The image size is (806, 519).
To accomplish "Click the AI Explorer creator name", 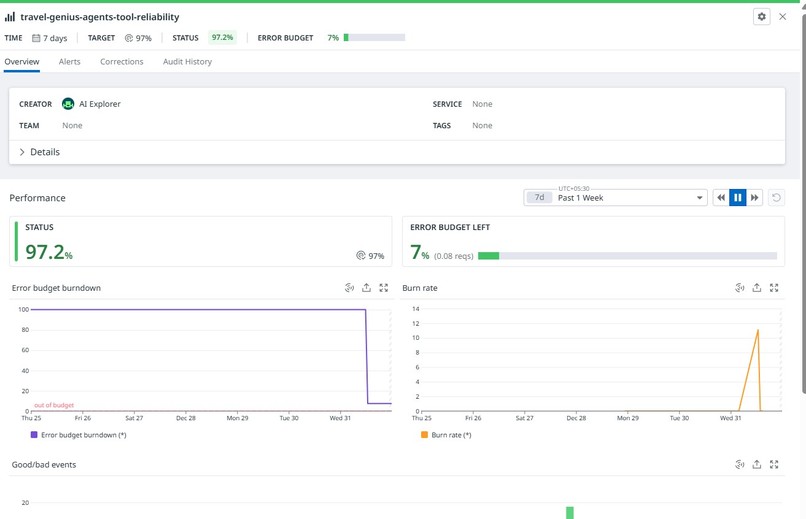I will (100, 104).
